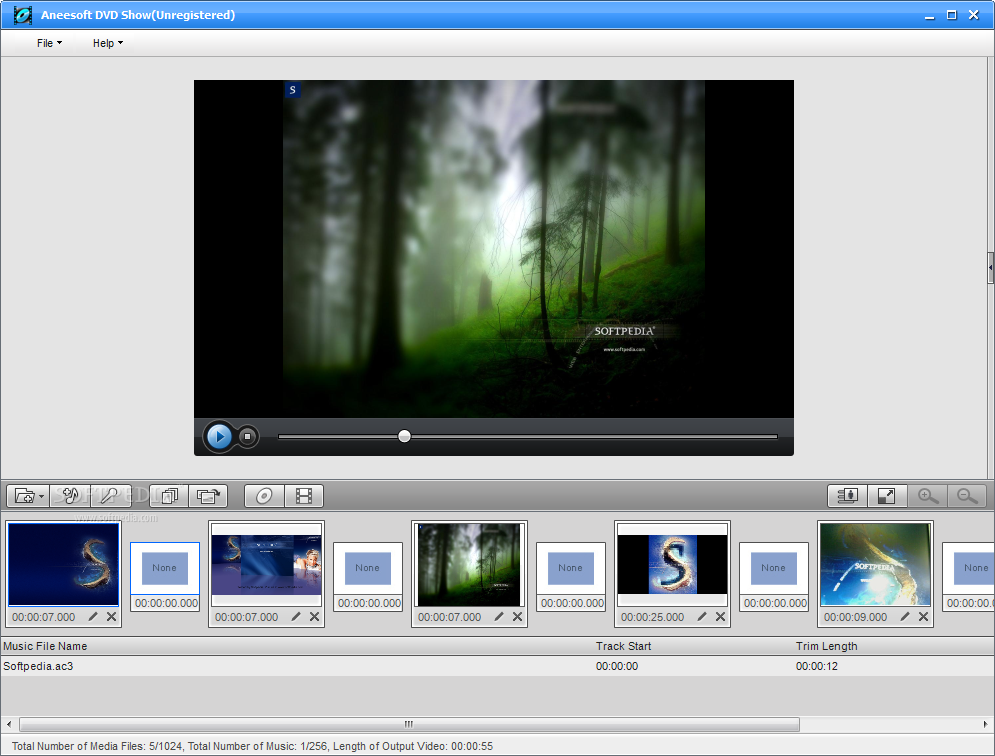Stop the preview playback

pos(248,437)
